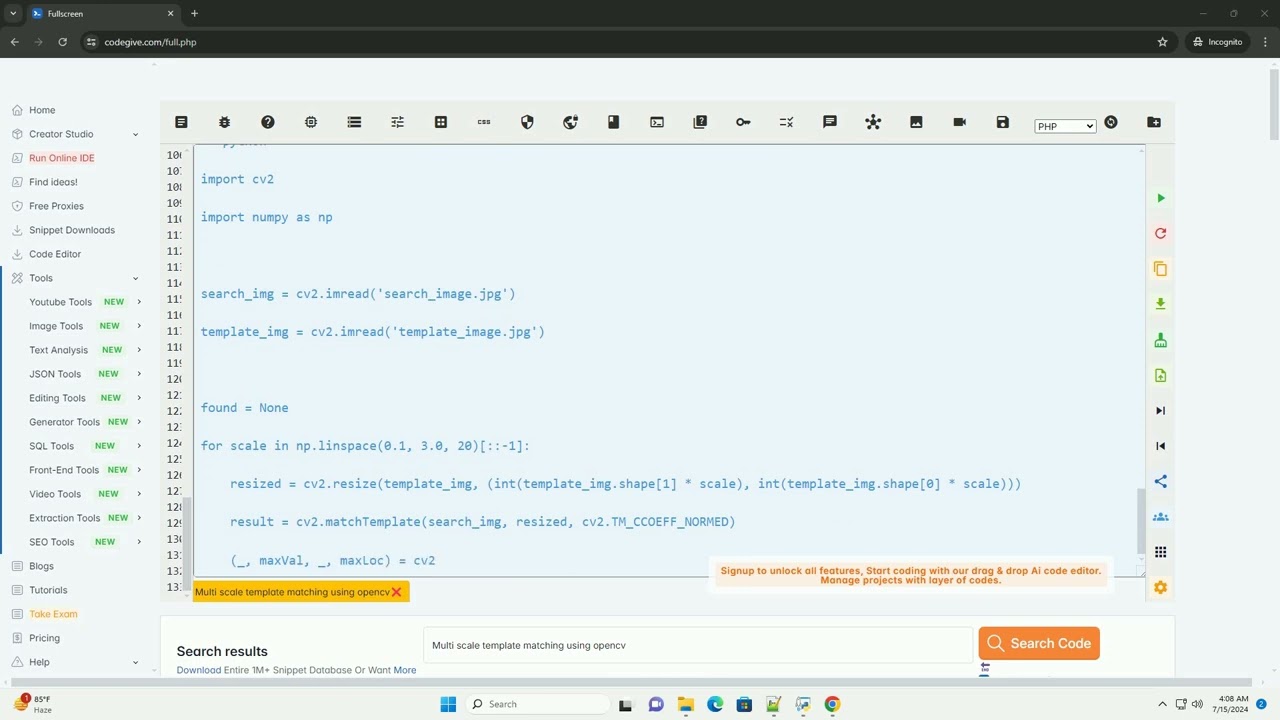Open the orange settings gear icon
The width and height of the screenshot is (1280, 720).
coord(1161,587)
